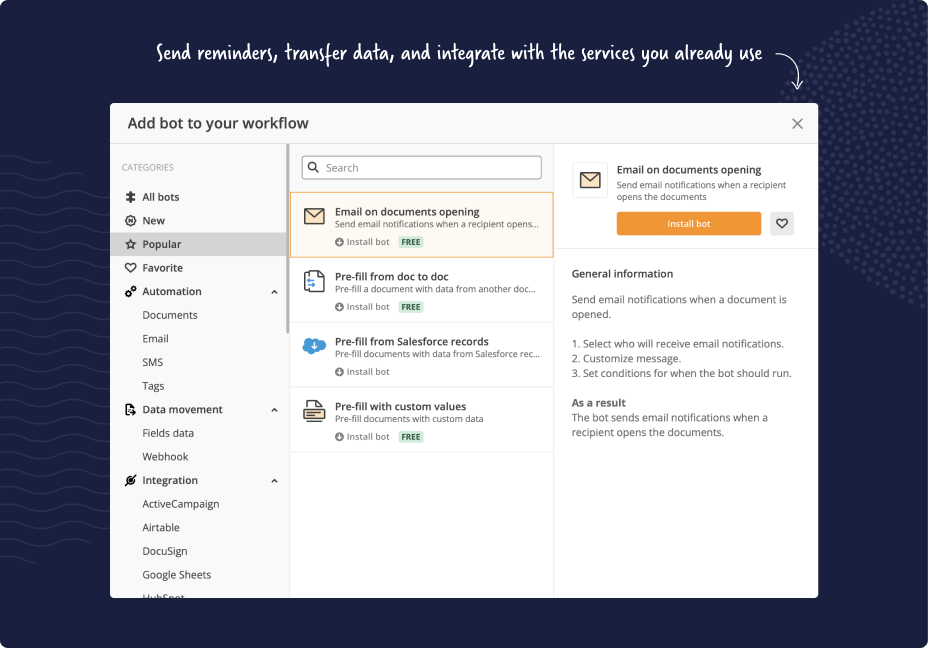Click the heart icon beside Favorite category
The image size is (928, 649).
point(130,267)
